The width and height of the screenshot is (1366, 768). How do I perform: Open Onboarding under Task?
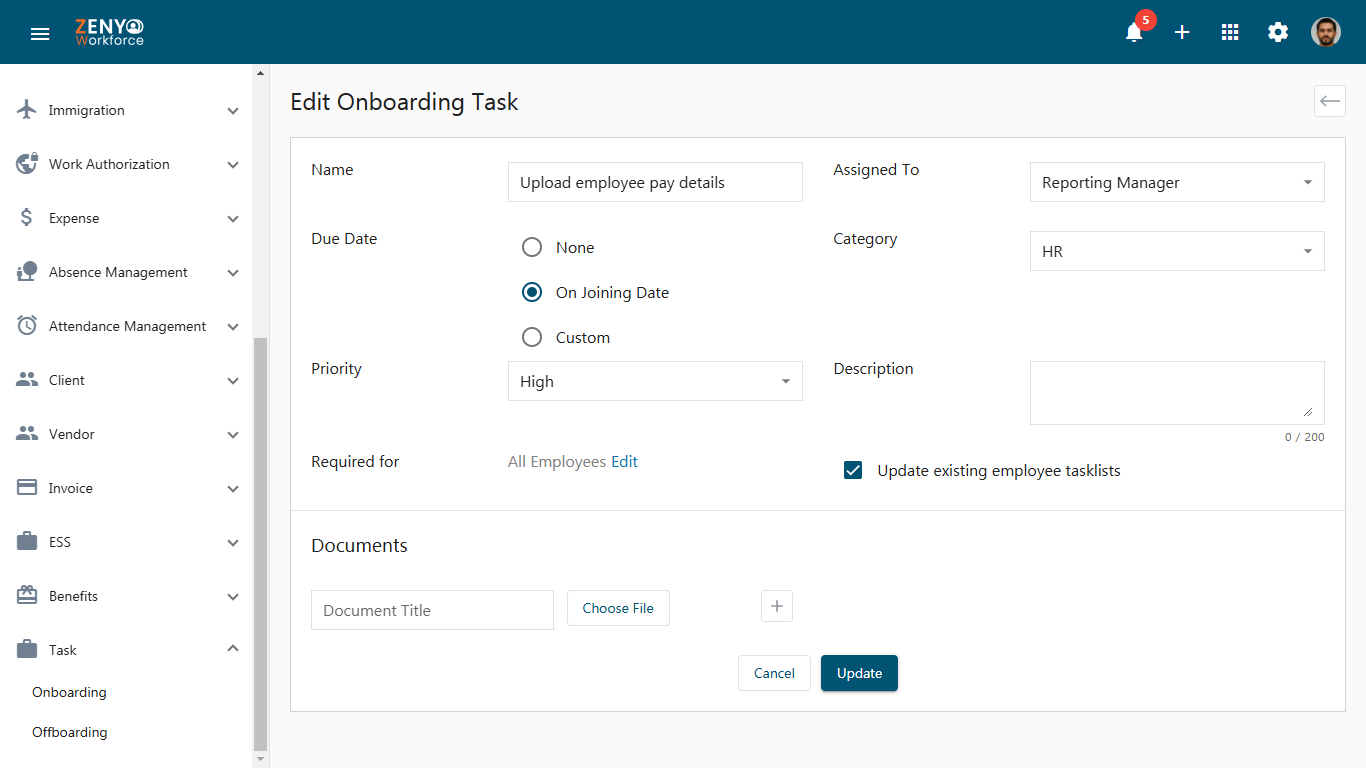pos(69,692)
